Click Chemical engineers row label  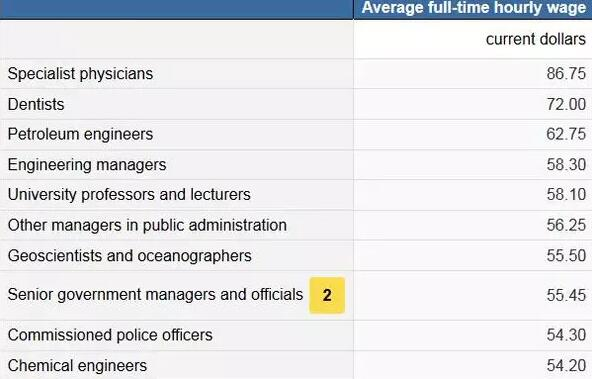coord(77,365)
